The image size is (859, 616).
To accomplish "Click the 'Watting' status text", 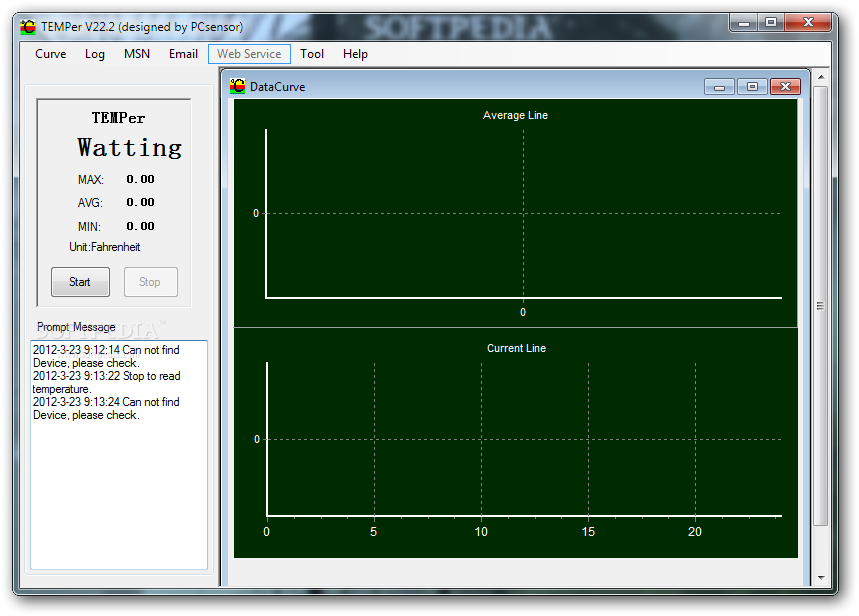I will (129, 147).
